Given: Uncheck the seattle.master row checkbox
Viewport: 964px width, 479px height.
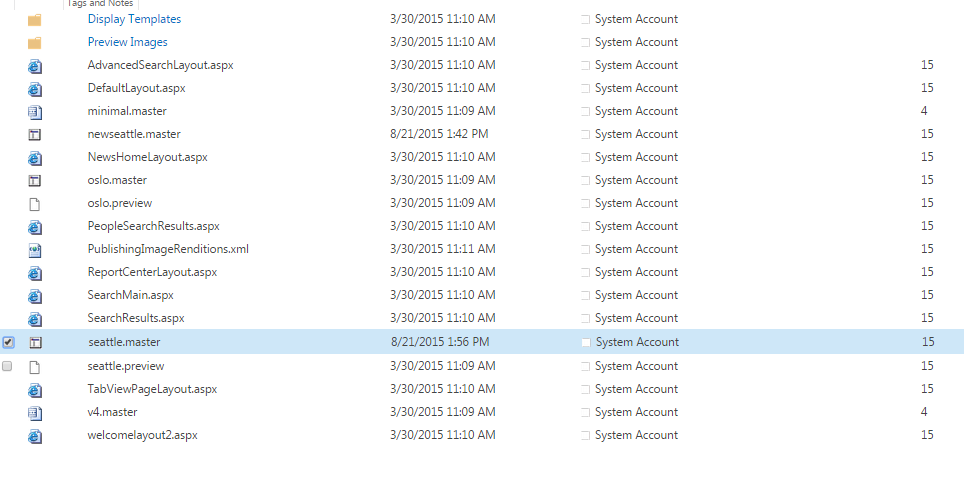Looking at the screenshot, I should (8, 342).
